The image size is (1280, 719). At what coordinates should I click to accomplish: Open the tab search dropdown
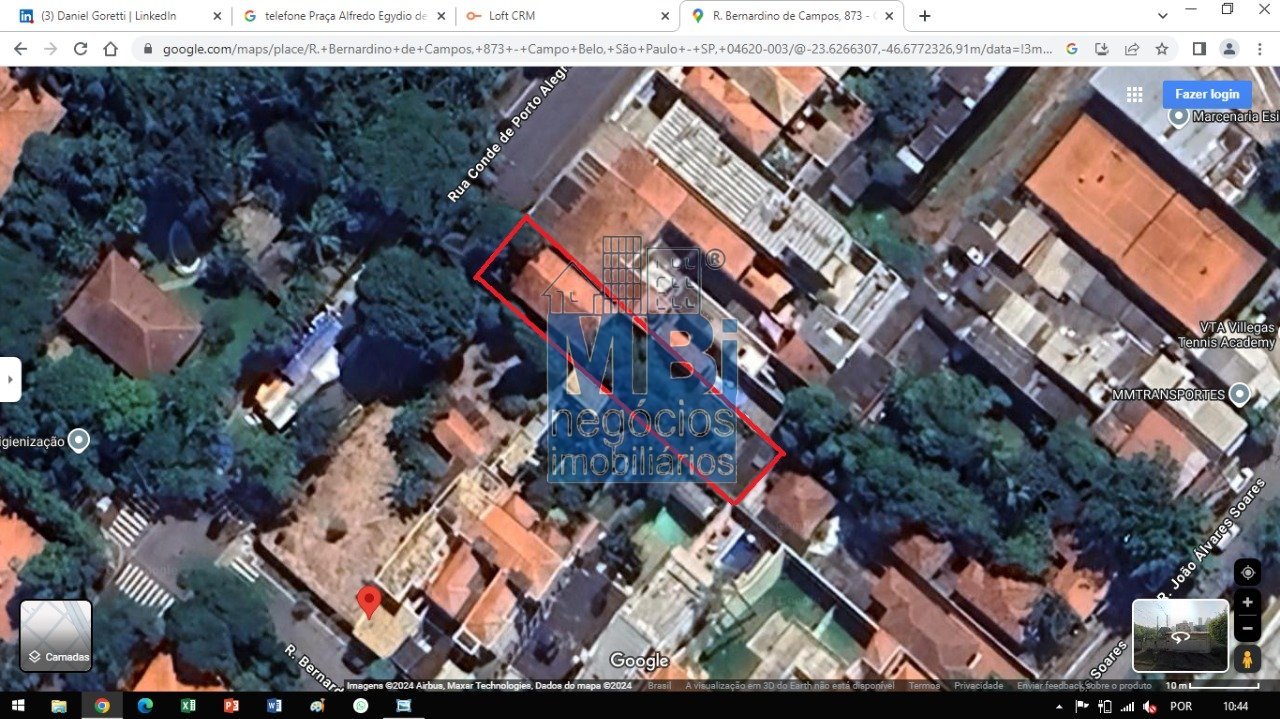[1162, 16]
